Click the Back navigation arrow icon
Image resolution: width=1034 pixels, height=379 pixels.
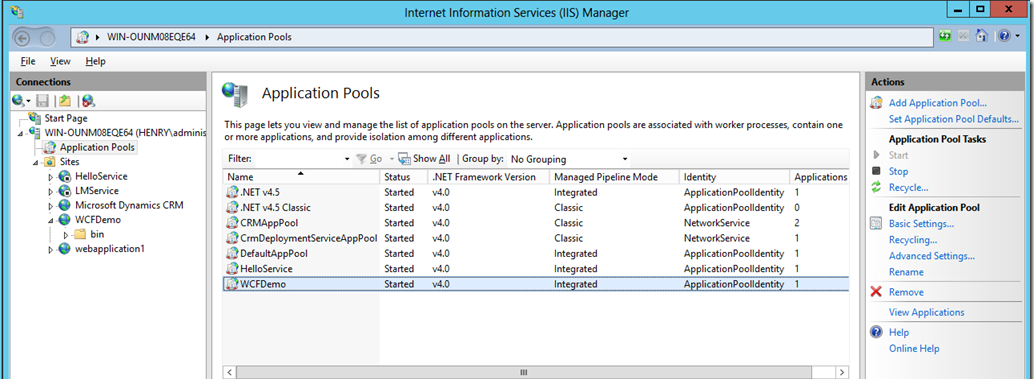coord(22,37)
